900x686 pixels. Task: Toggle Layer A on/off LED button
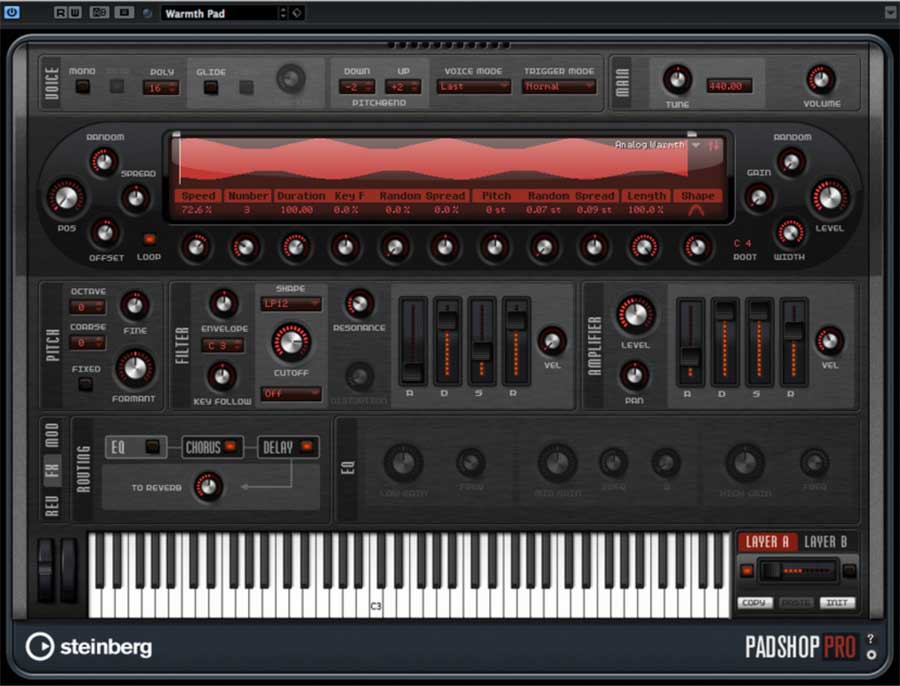tap(747, 571)
